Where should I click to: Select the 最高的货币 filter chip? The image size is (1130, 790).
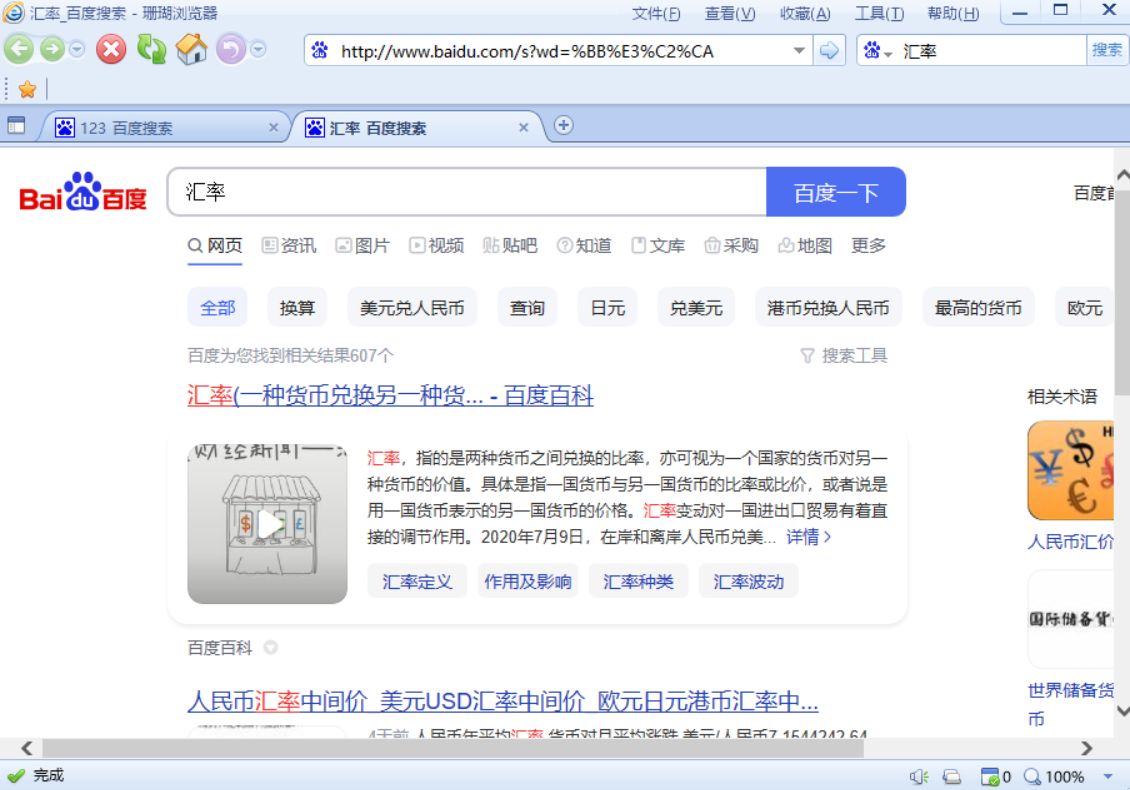[978, 308]
